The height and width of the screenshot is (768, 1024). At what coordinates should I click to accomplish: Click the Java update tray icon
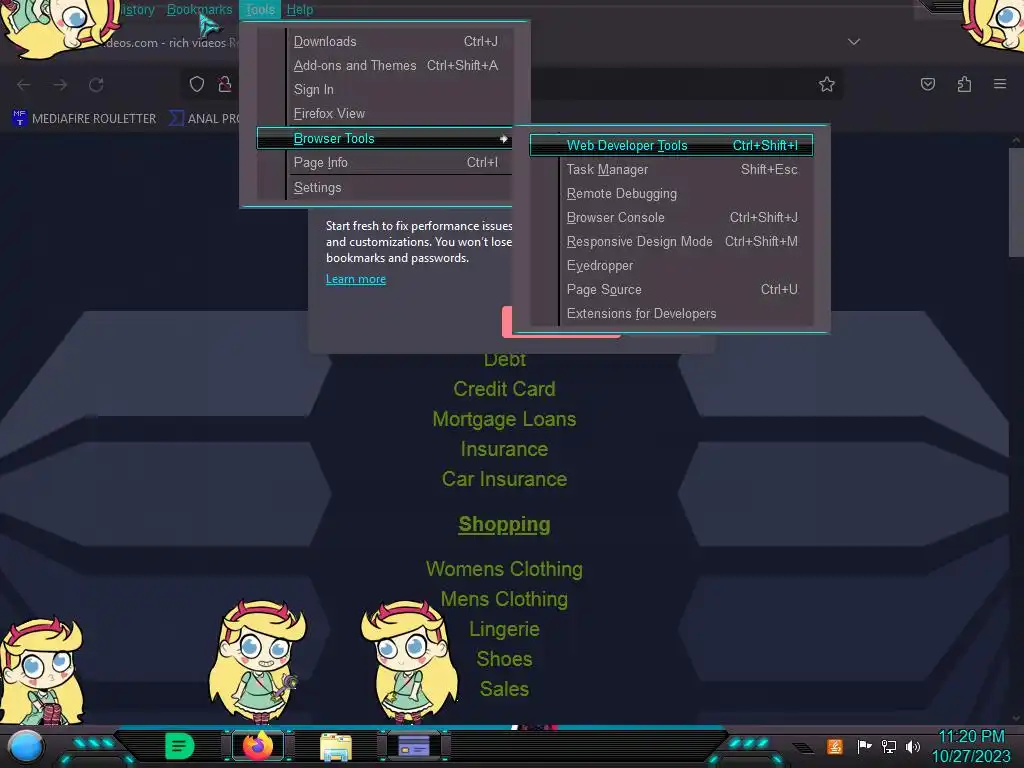click(x=835, y=746)
